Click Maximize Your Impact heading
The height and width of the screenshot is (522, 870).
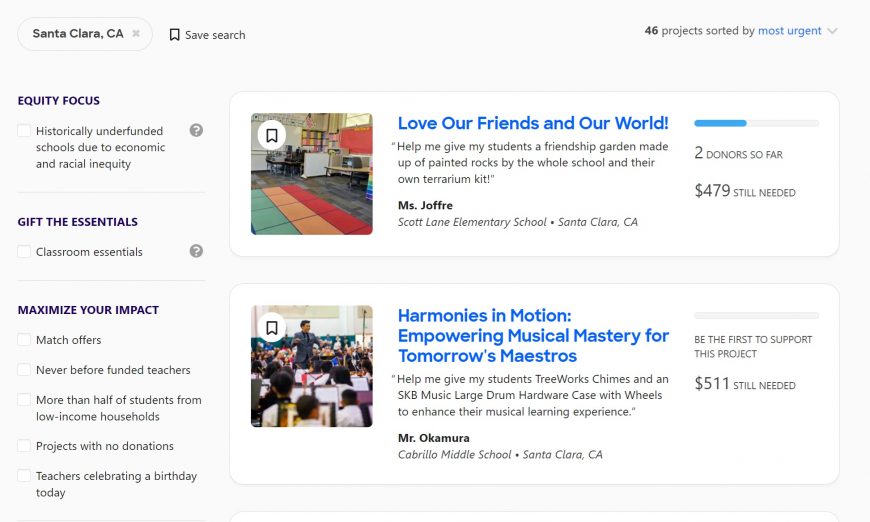88,310
